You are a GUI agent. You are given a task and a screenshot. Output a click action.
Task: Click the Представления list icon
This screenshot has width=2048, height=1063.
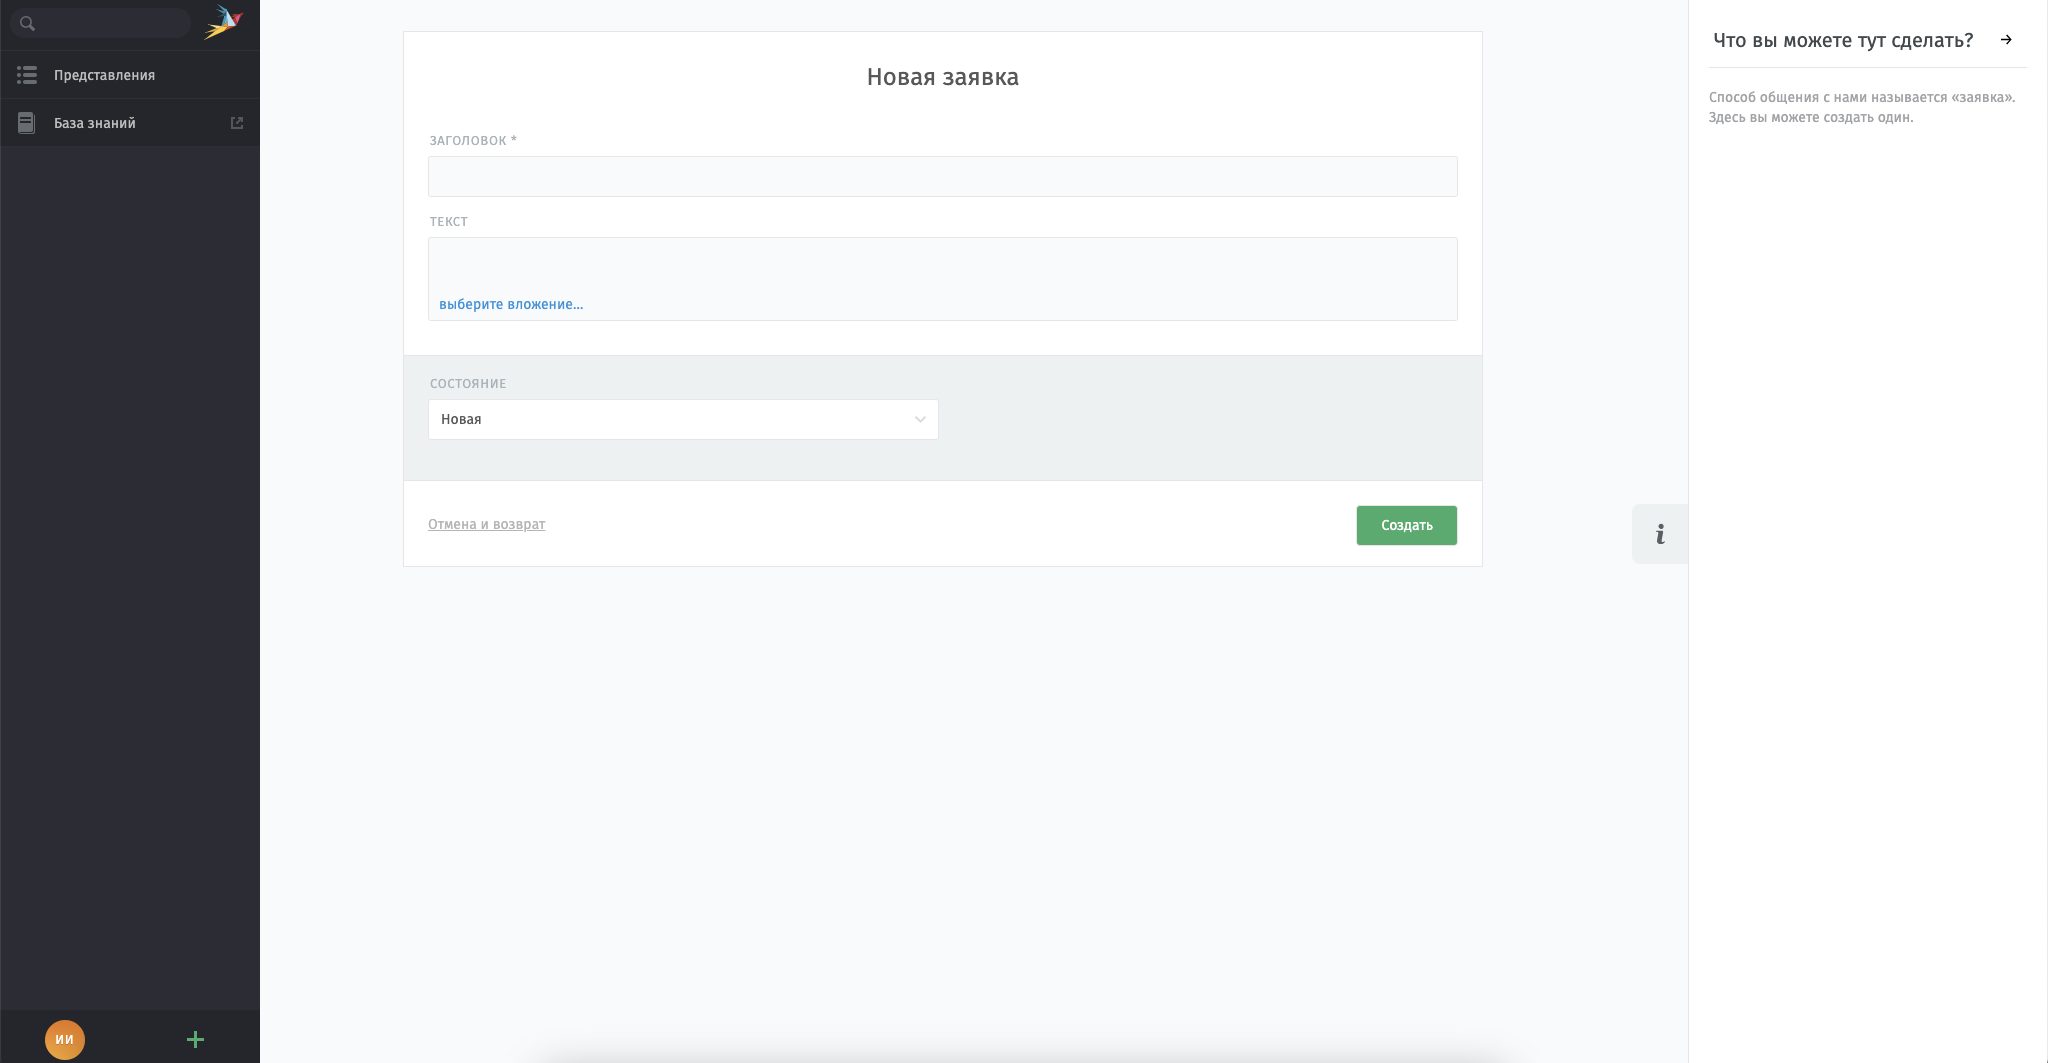point(27,75)
